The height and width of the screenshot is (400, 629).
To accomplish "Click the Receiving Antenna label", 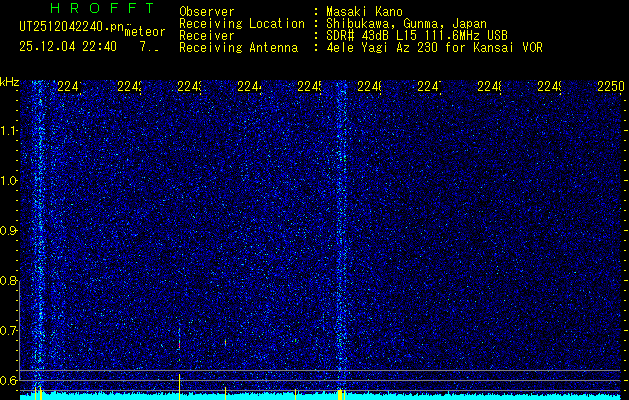I will click(x=238, y=48).
